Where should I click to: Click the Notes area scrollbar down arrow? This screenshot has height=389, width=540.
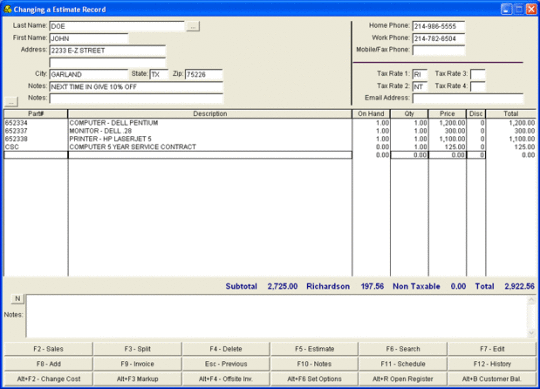(531, 333)
